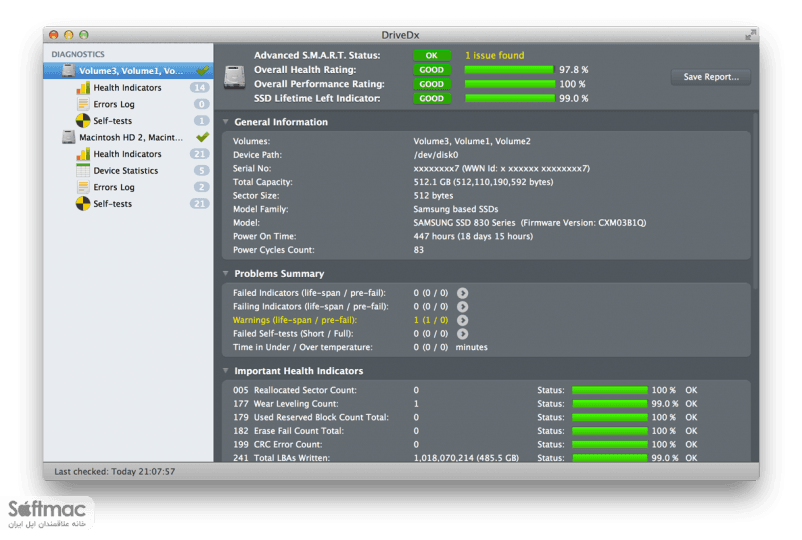Screen dimensions: 802x540
Task: Click 'Time in Under / Over temperature' label
Action: pos(303,347)
